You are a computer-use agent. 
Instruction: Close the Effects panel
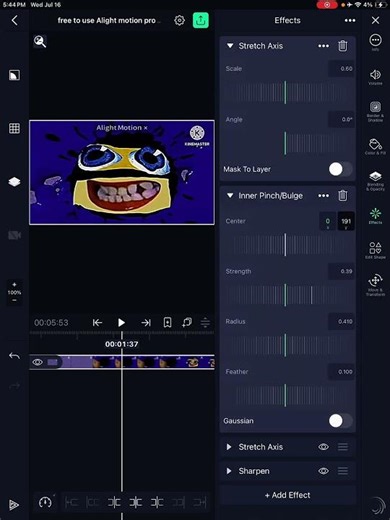click(375, 20)
